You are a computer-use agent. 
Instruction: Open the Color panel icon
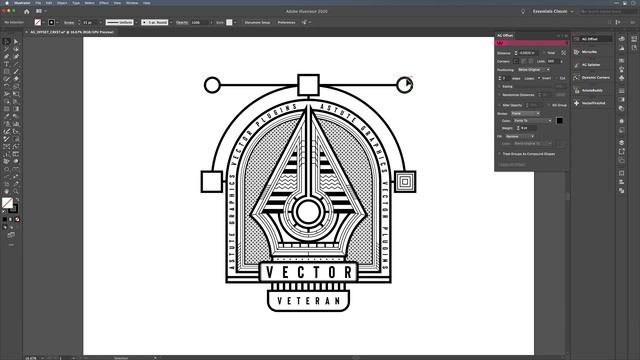pyautogui.click(x=621, y=39)
